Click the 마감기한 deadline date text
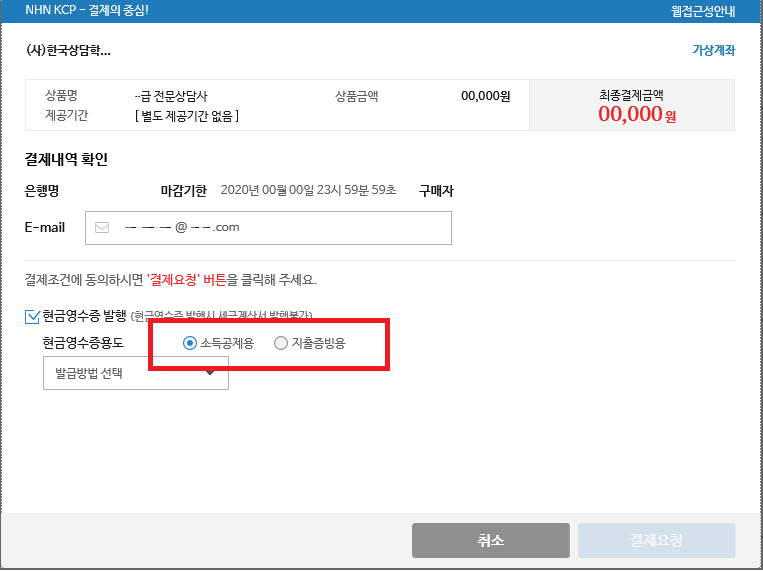763x571 pixels. [308, 190]
